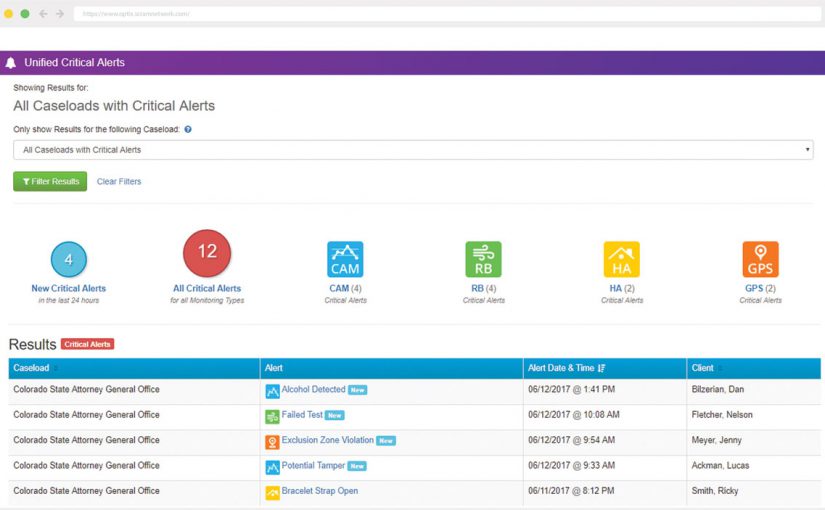This screenshot has height=510, width=825.
Task: Click the New badge next to Alcohol Detected
Action: click(x=358, y=390)
